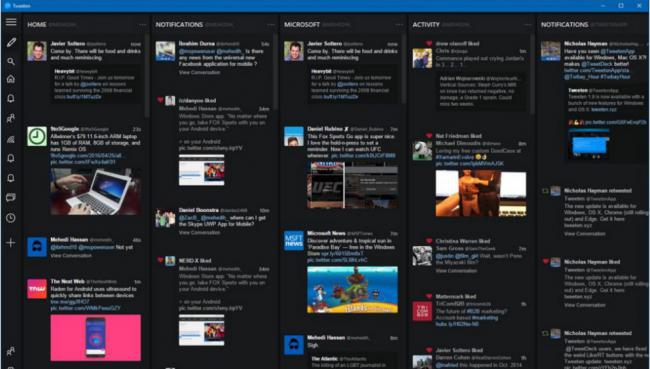Viewport: 650px width, 369px height.
Task: Open the TriComB2B red avatar in Activity
Action: click(422, 311)
